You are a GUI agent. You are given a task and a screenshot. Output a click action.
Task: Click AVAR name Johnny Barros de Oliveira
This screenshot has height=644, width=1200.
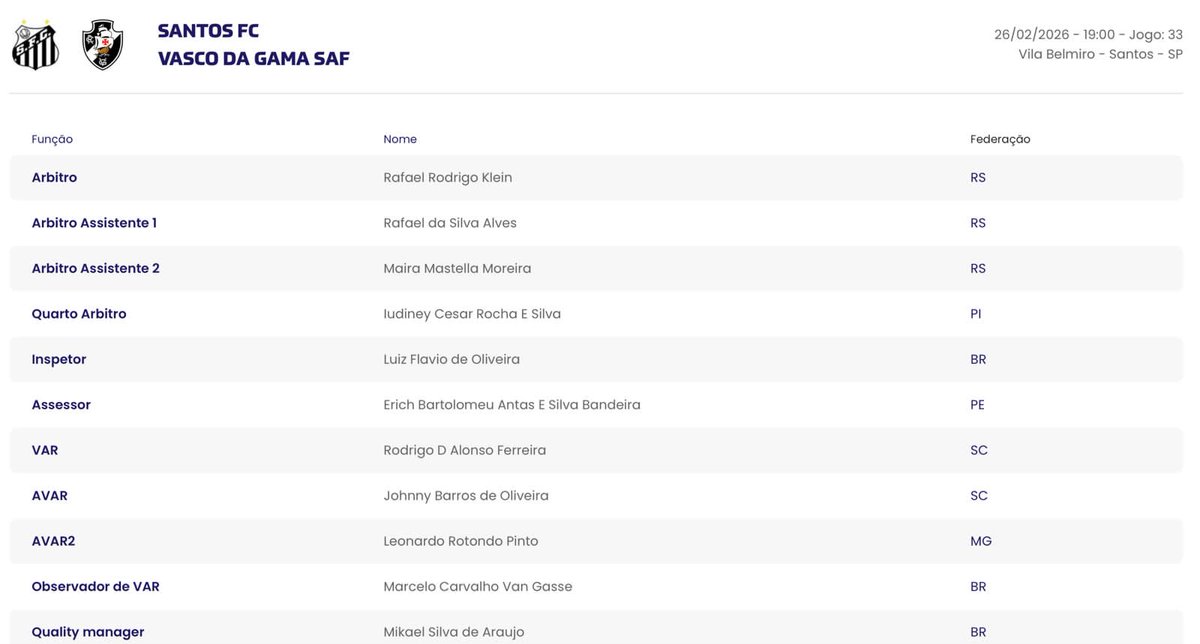[466, 496]
